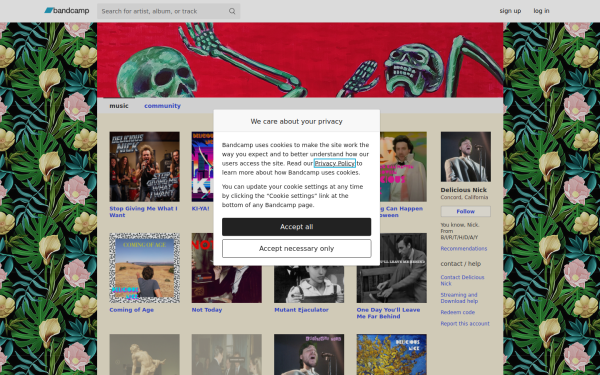Accept all cookies
The width and height of the screenshot is (600, 375).
point(297,227)
